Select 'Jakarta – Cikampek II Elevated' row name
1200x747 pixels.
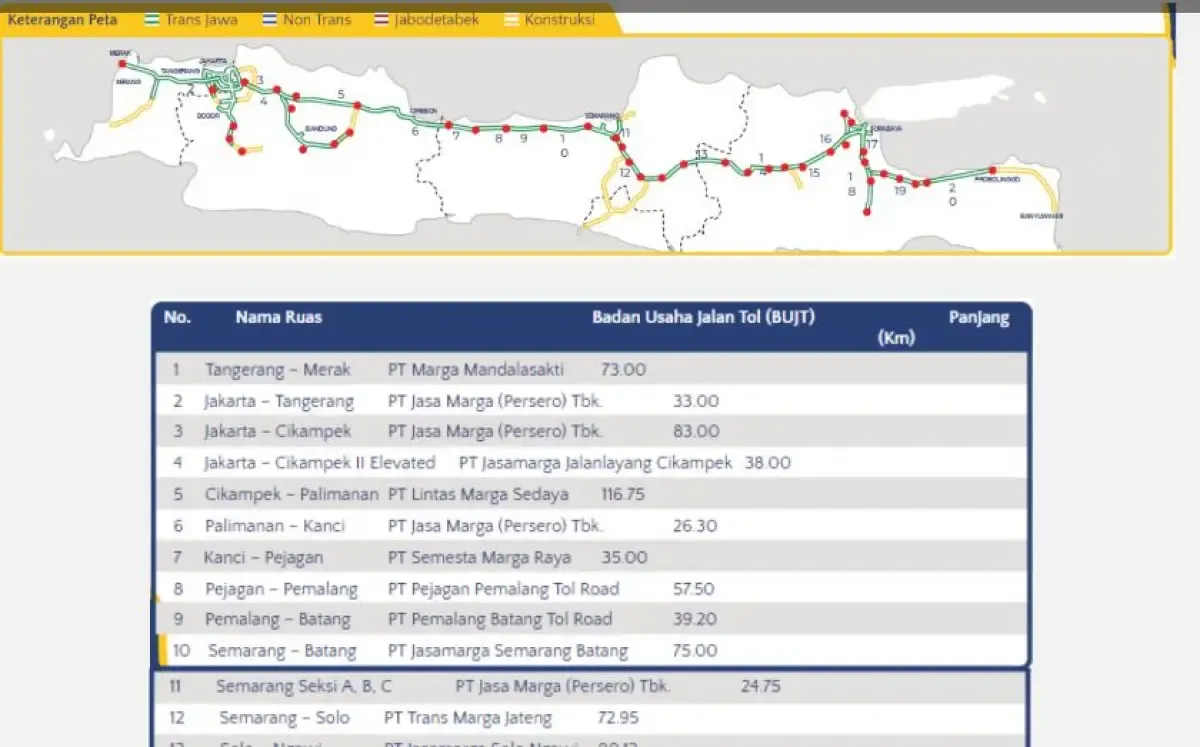tap(320, 463)
